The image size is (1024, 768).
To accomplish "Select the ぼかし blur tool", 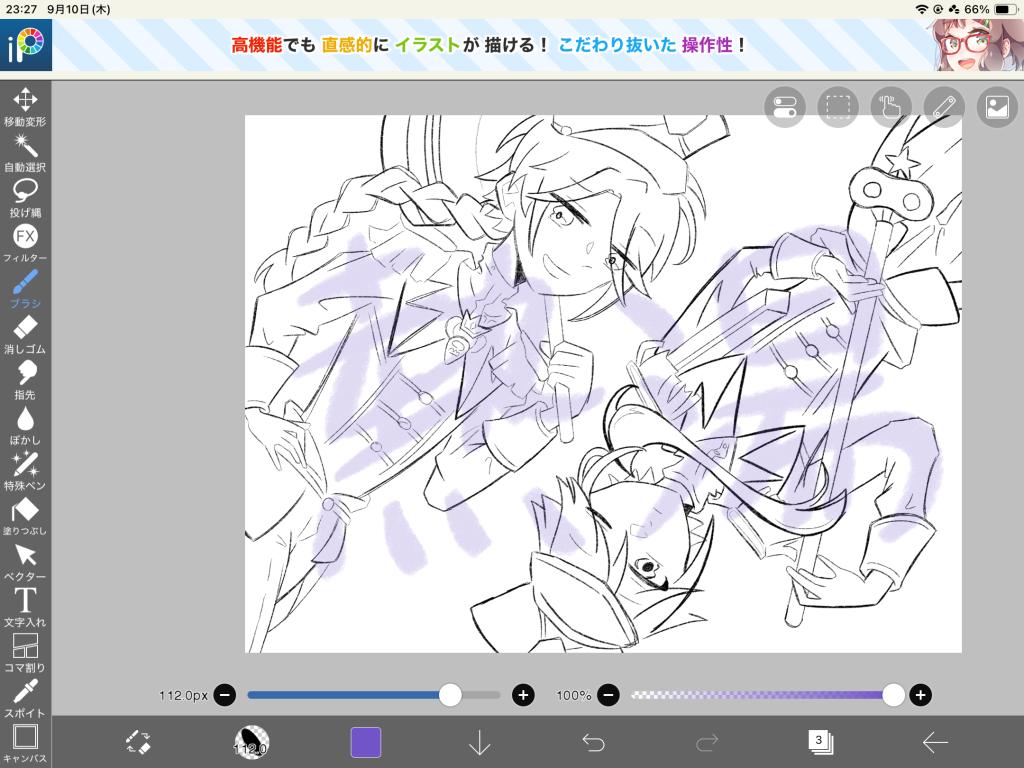I will tap(25, 426).
